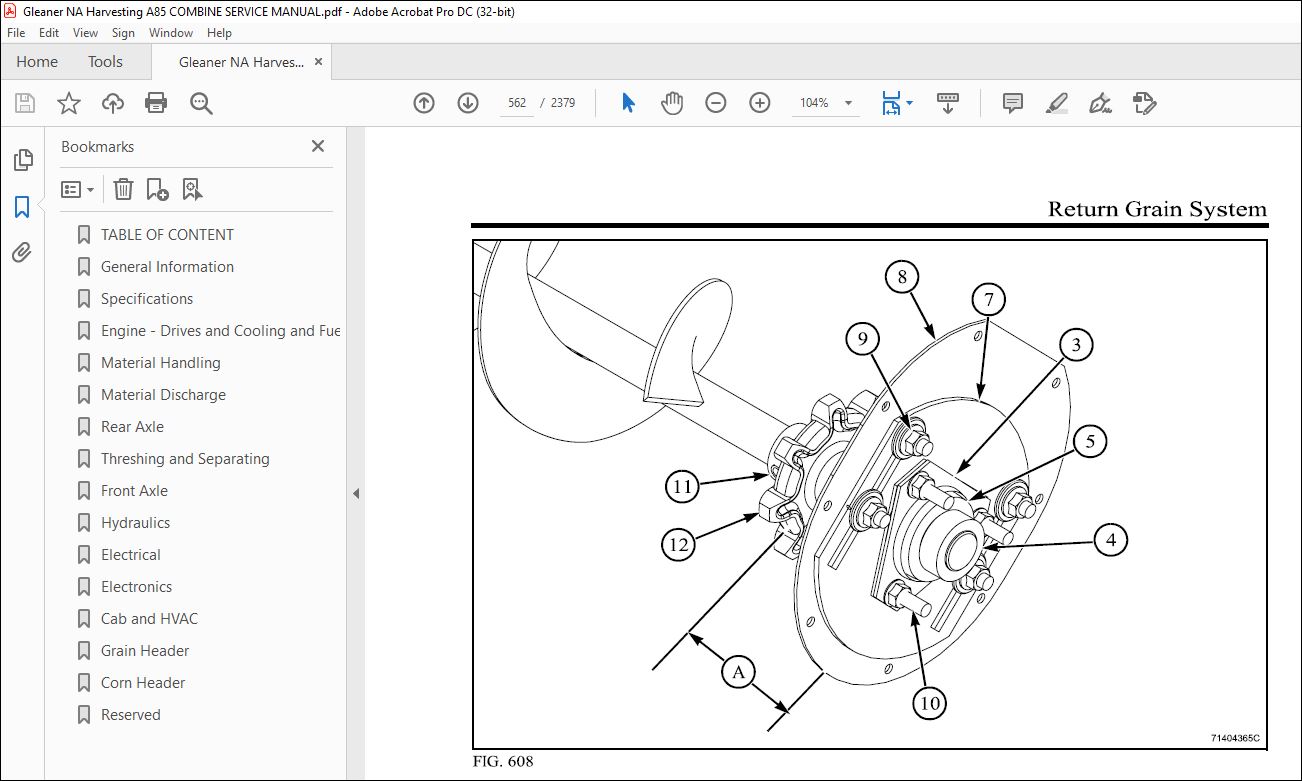Click the stamp tool icon
The image size is (1302, 781).
(1144, 103)
